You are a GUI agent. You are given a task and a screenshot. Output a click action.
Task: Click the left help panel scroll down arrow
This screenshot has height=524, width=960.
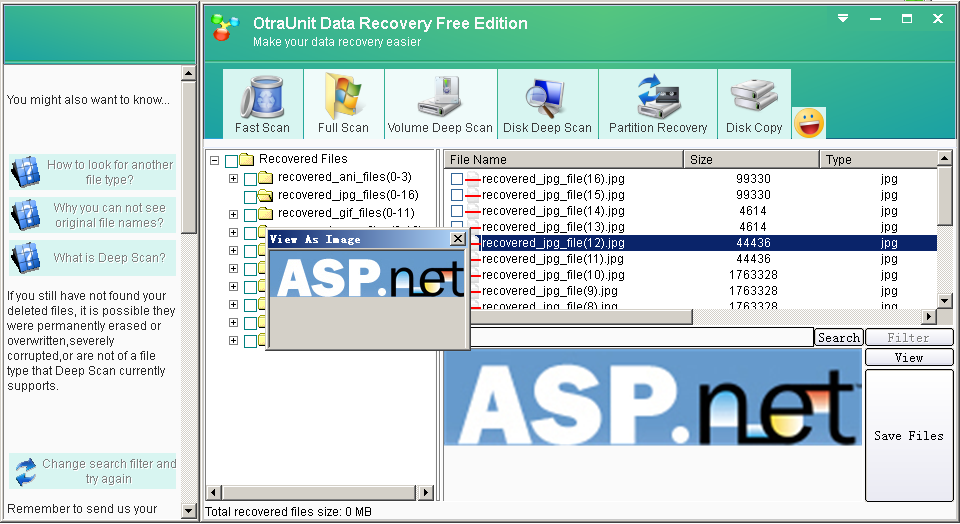click(189, 510)
